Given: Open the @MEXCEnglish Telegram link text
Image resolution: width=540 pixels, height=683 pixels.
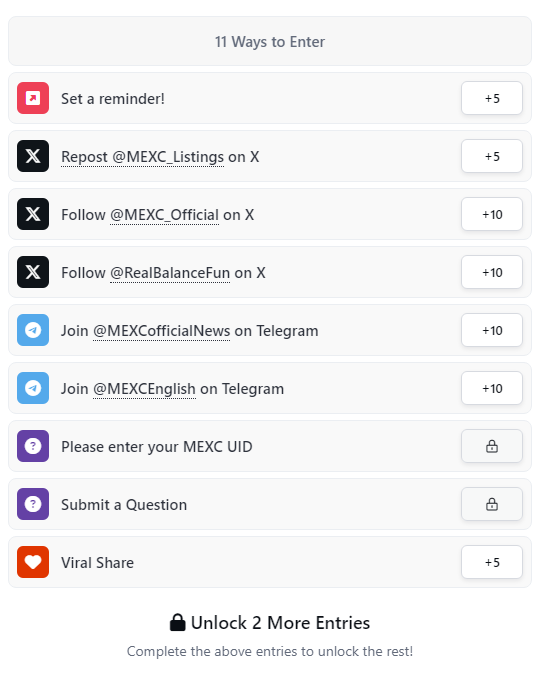Looking at the screenshot, I should tap(144, 389).
